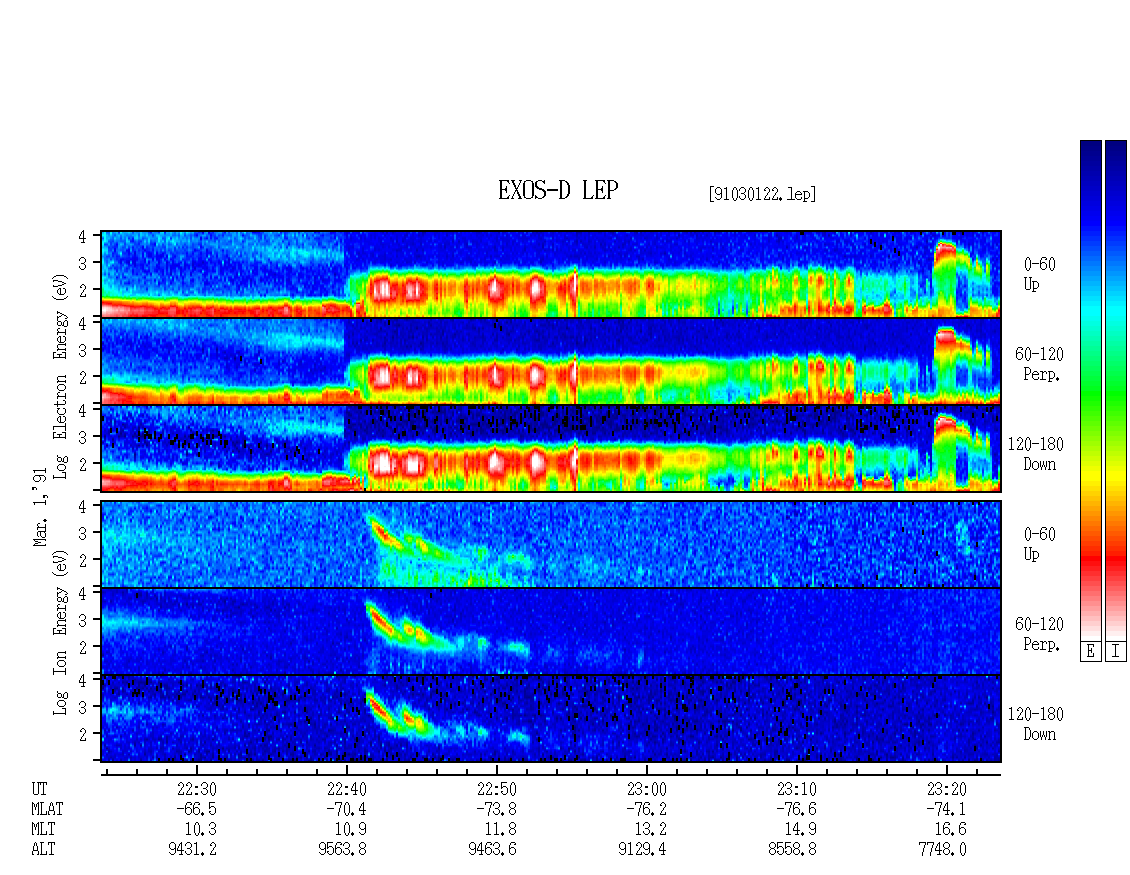The image size is (1130, 875).
Task: Open the electron 0-60 Up spectrogram panel
Action: (551, 274)
